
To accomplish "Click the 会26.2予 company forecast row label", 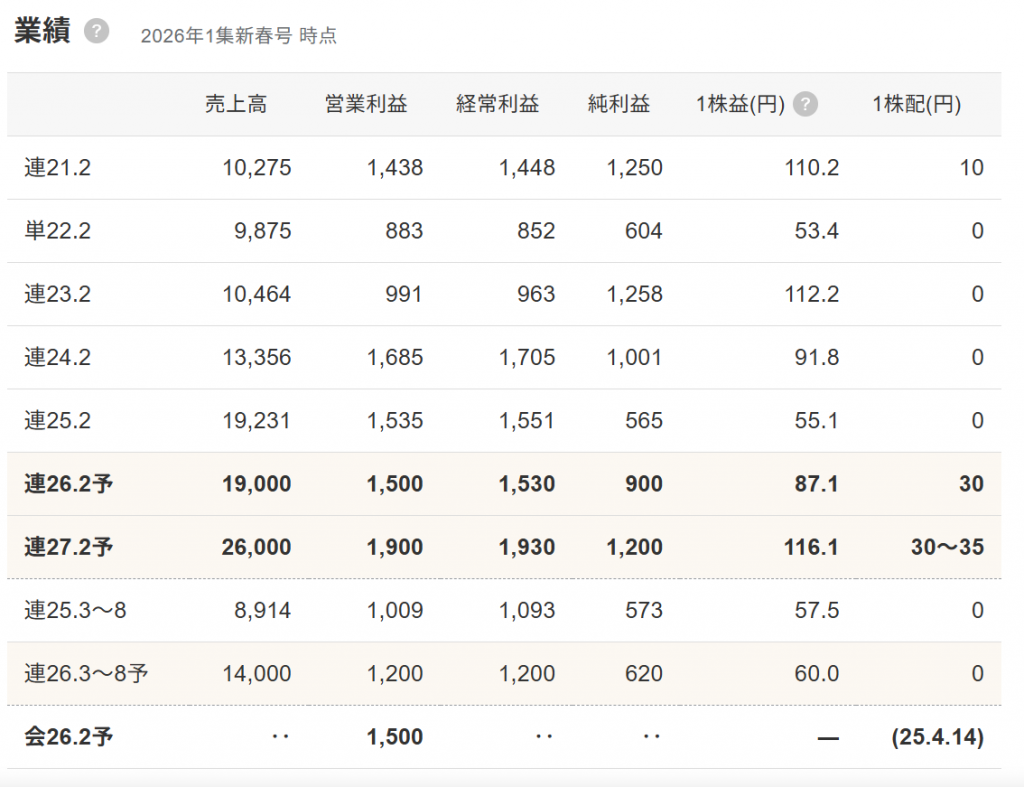I will click(x=69, y=737).
